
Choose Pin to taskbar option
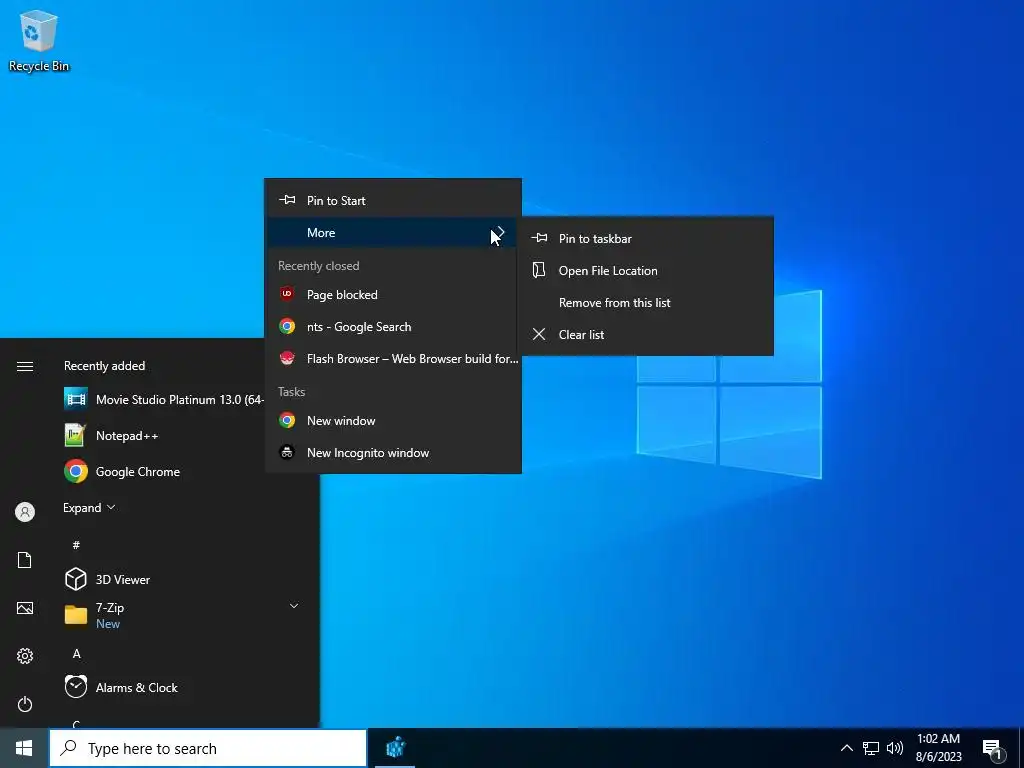(x=647, y=238)
